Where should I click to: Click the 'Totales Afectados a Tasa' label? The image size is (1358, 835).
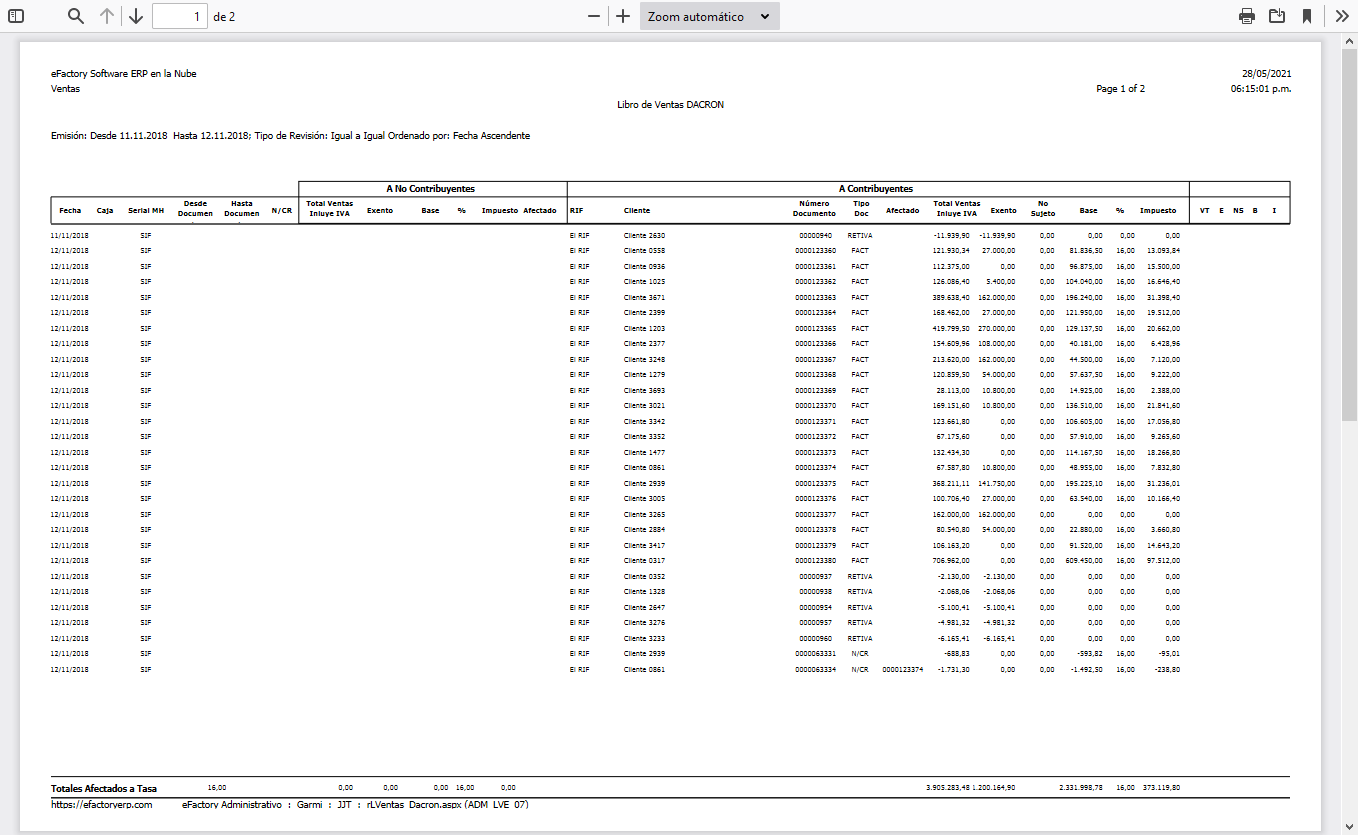pyautogui.click(x=104, y=788)
